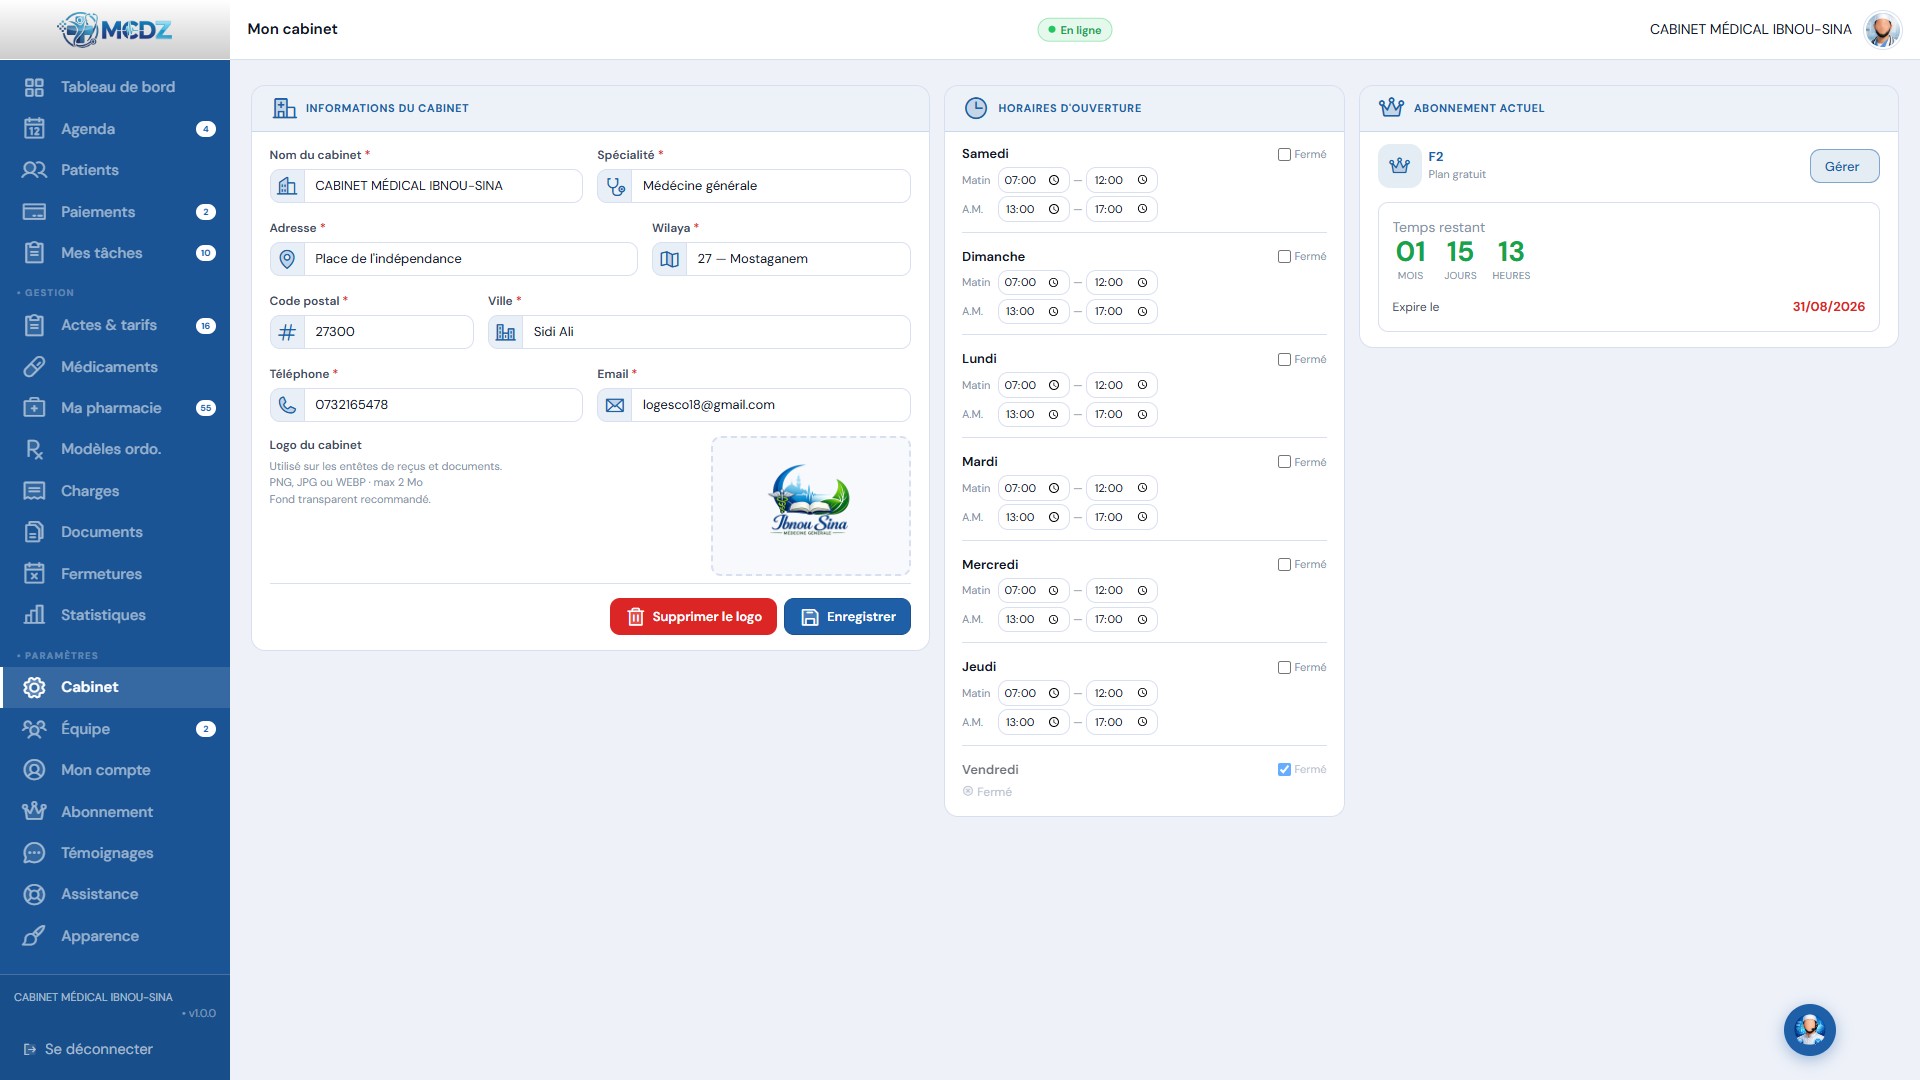Screen dimensions: 1920x1080
Task: Check the Fermé box for Samedi
Action: point(1284,154)
